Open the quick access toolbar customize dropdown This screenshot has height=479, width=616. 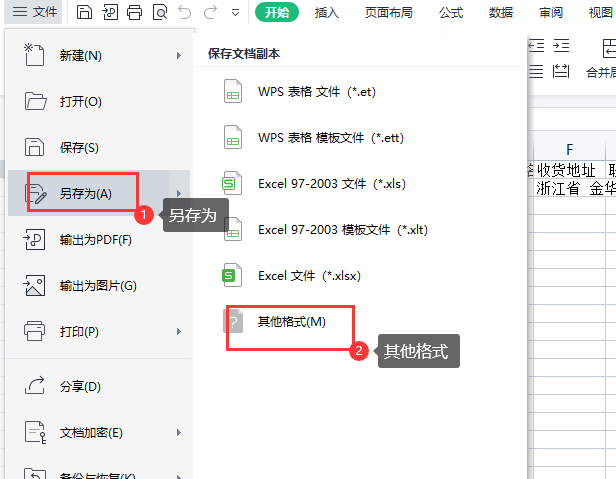(x=235, y=12)
